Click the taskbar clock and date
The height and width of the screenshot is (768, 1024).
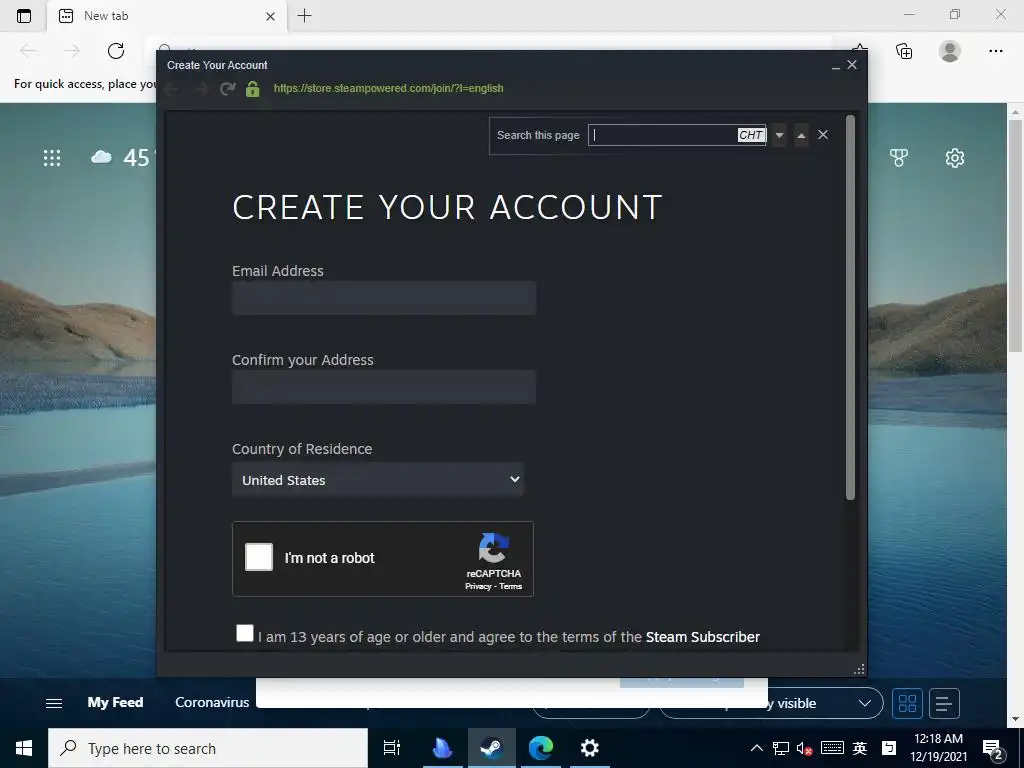coord(938,748)
